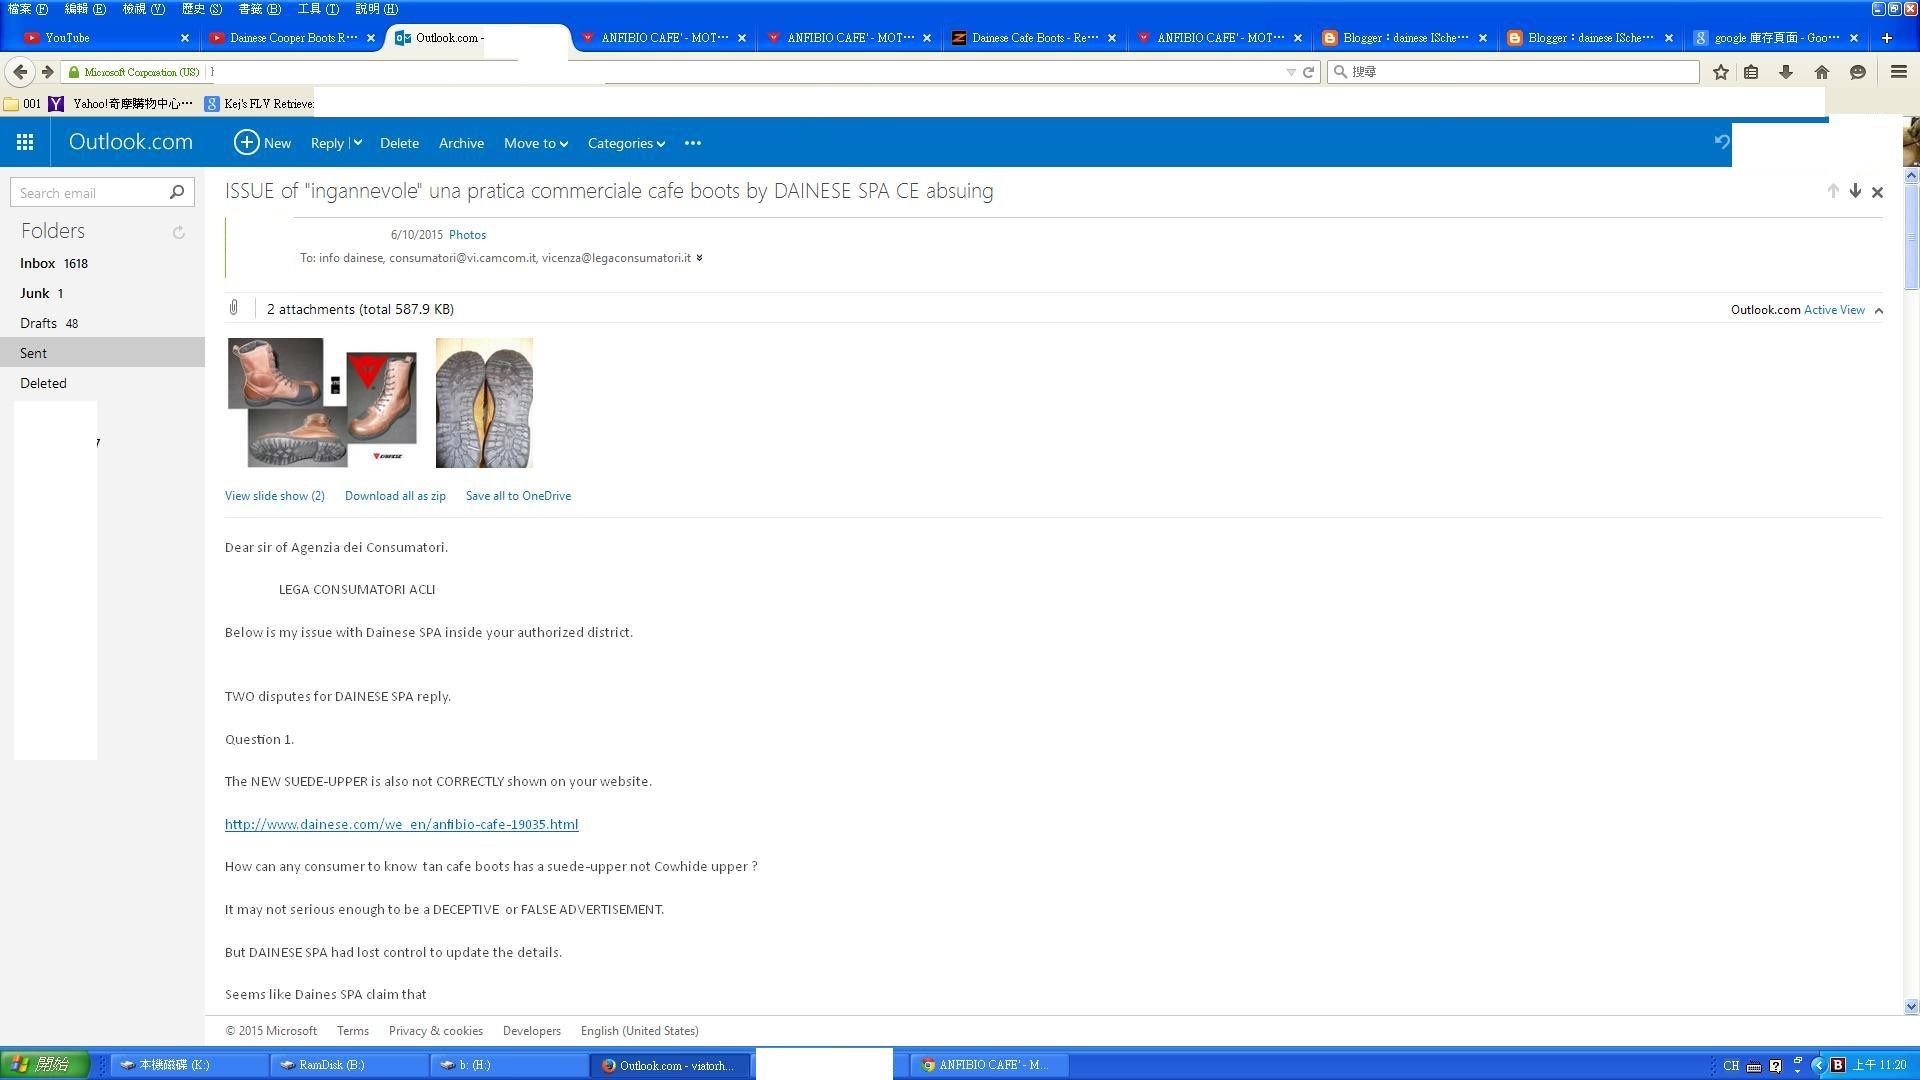Open the more actions ellipsis menu
1920x1080 pixels.
coord(693,143)
